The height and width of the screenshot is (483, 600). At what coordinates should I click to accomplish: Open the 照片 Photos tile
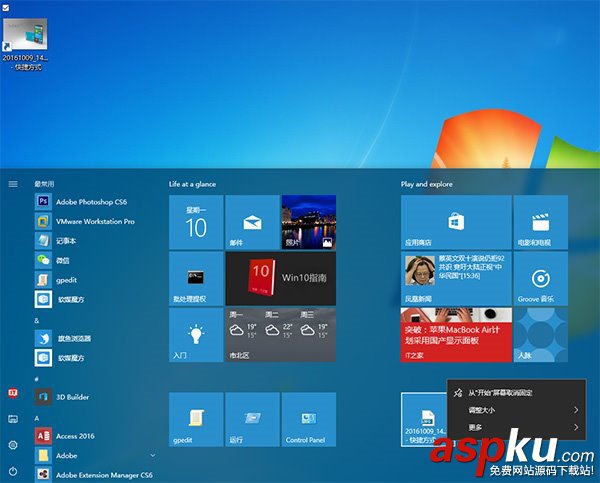pyautogui.click(x=308, y=222)
